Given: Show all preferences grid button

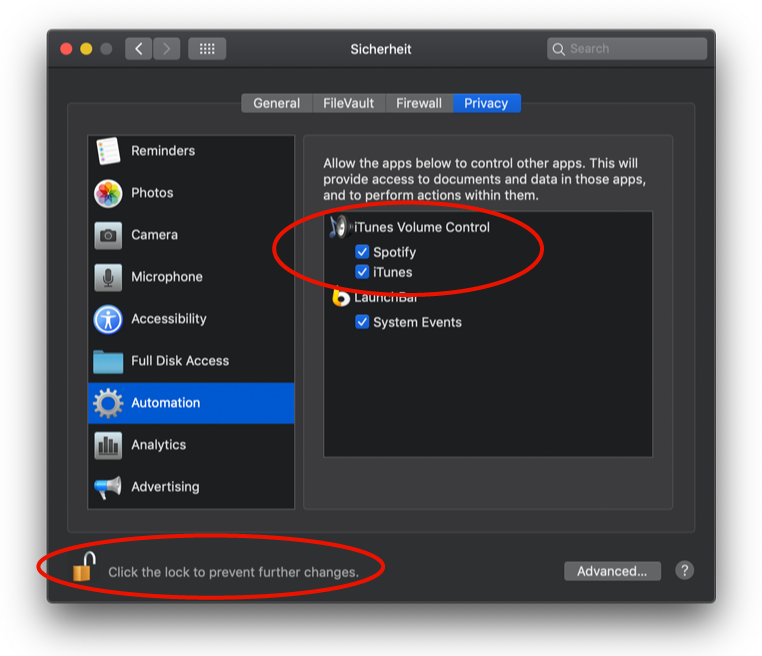Looking at the screenshot, I should [x=207, y=49].
